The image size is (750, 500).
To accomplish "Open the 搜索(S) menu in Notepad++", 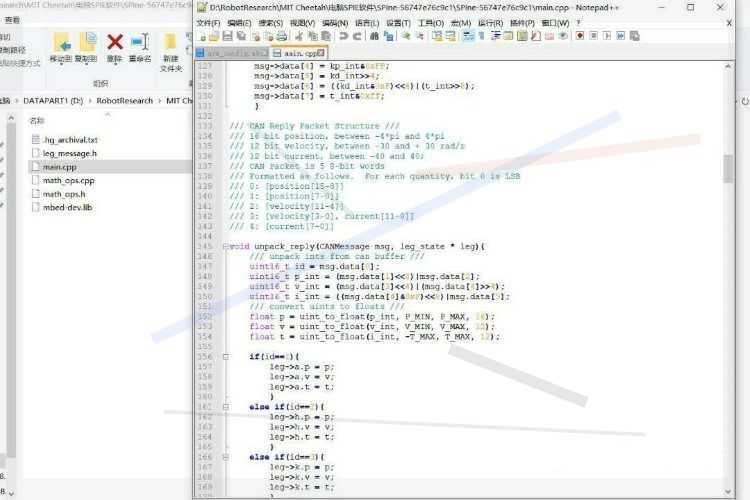I will coord(270,23).
